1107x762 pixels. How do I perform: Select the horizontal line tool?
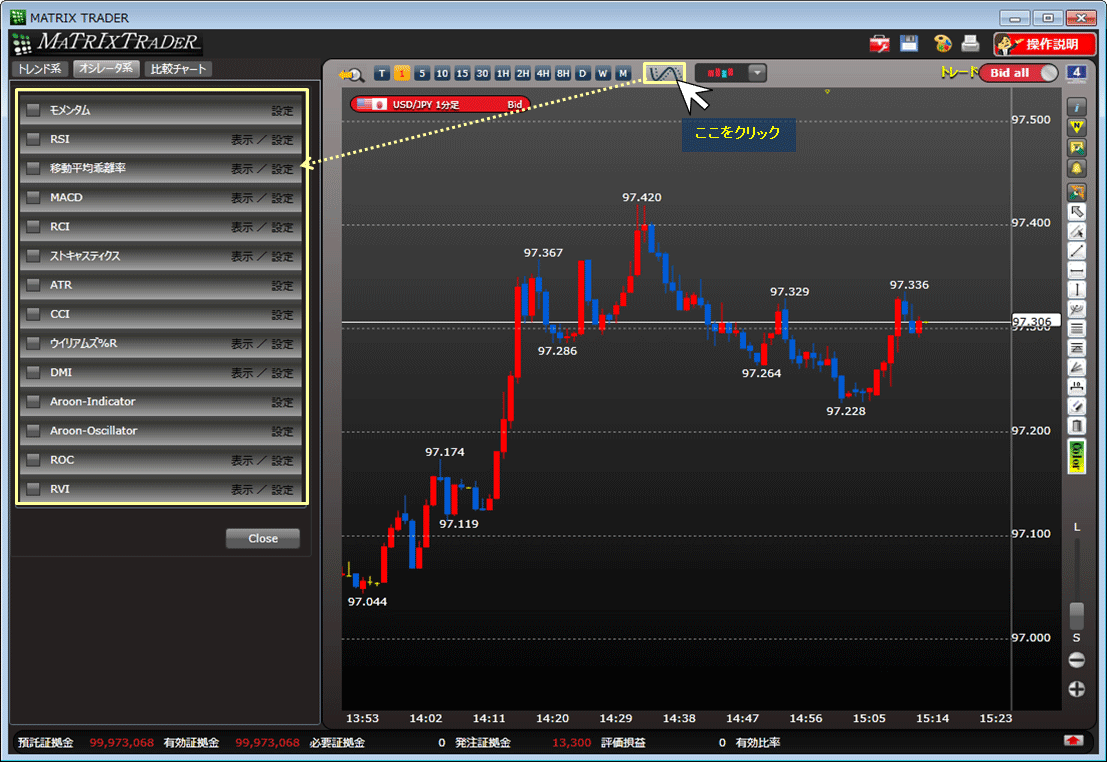1076,270
